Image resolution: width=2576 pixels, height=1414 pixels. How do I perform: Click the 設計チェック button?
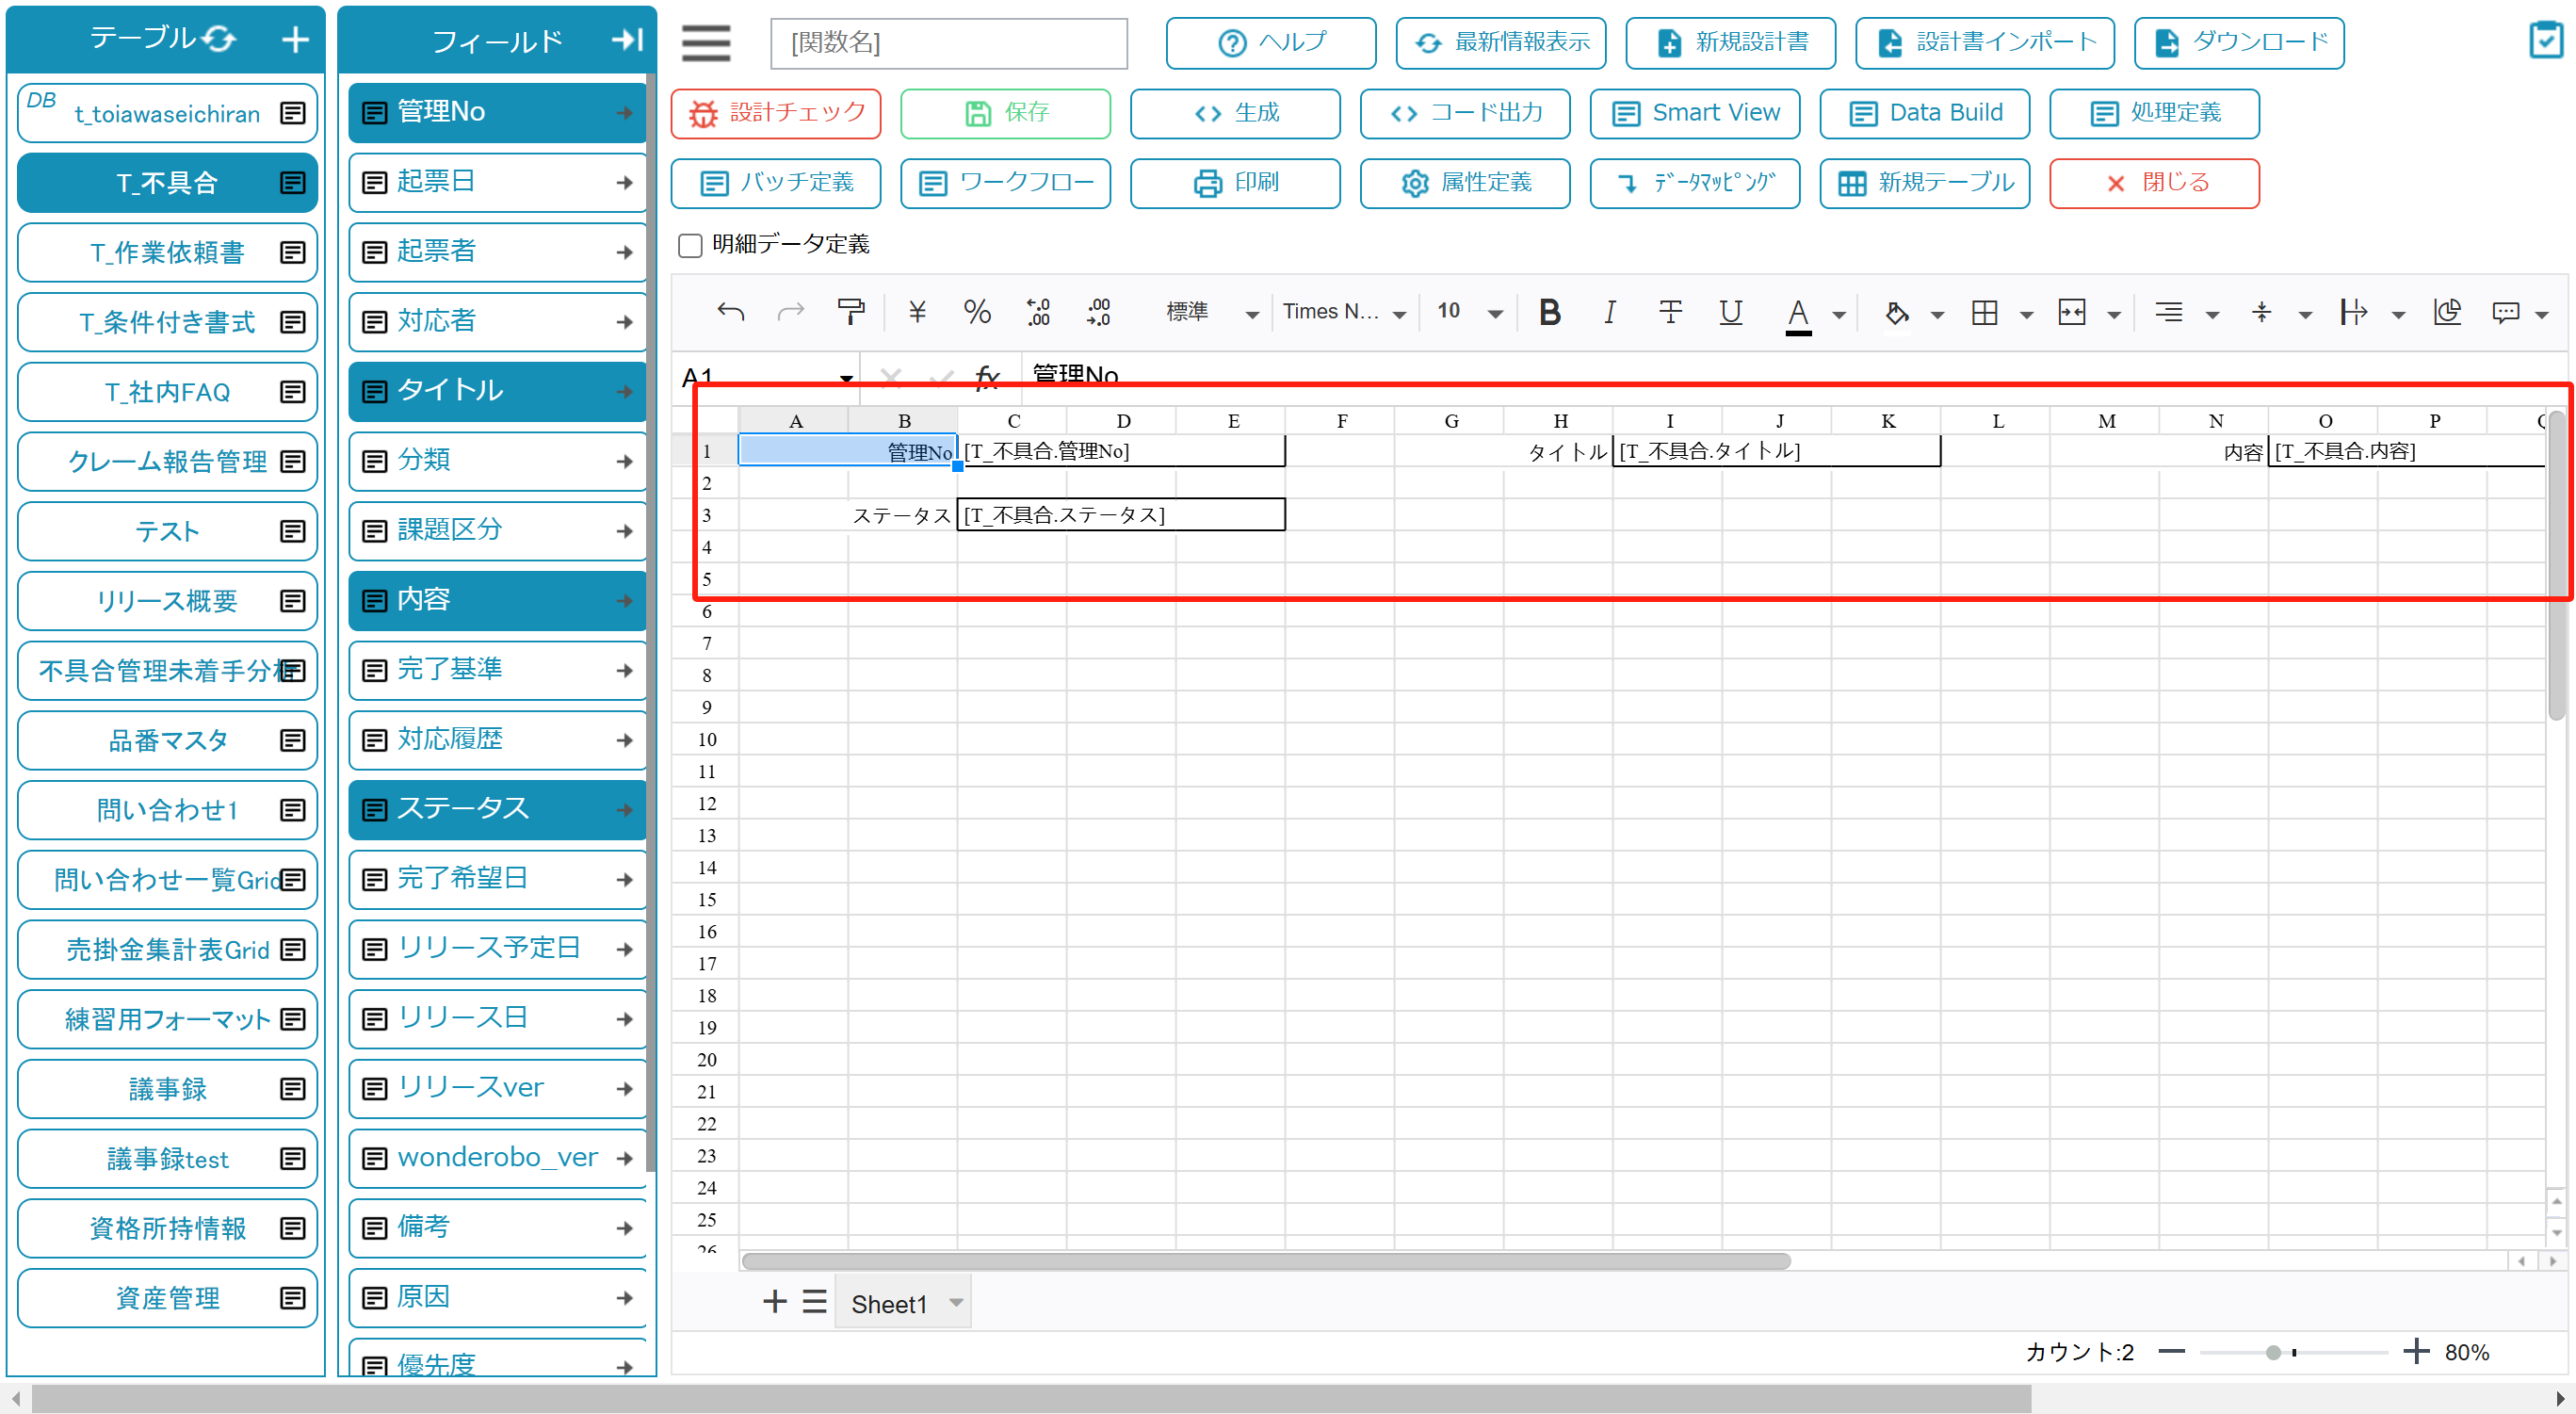click(776, 113)
